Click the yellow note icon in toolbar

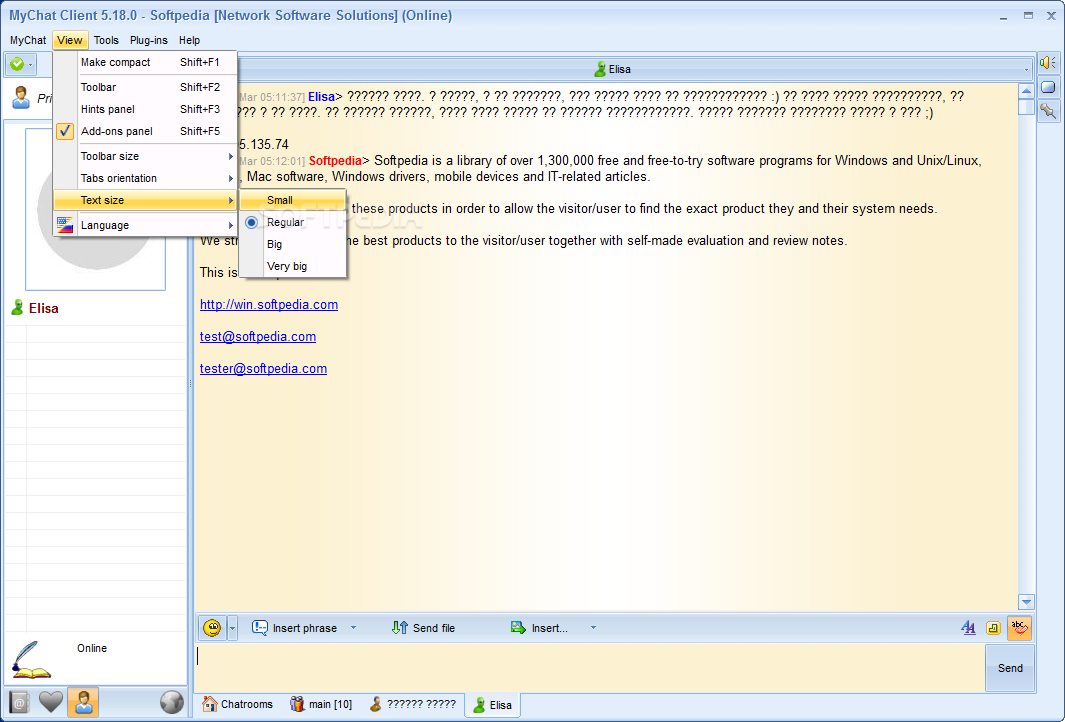tap(993, 628)
